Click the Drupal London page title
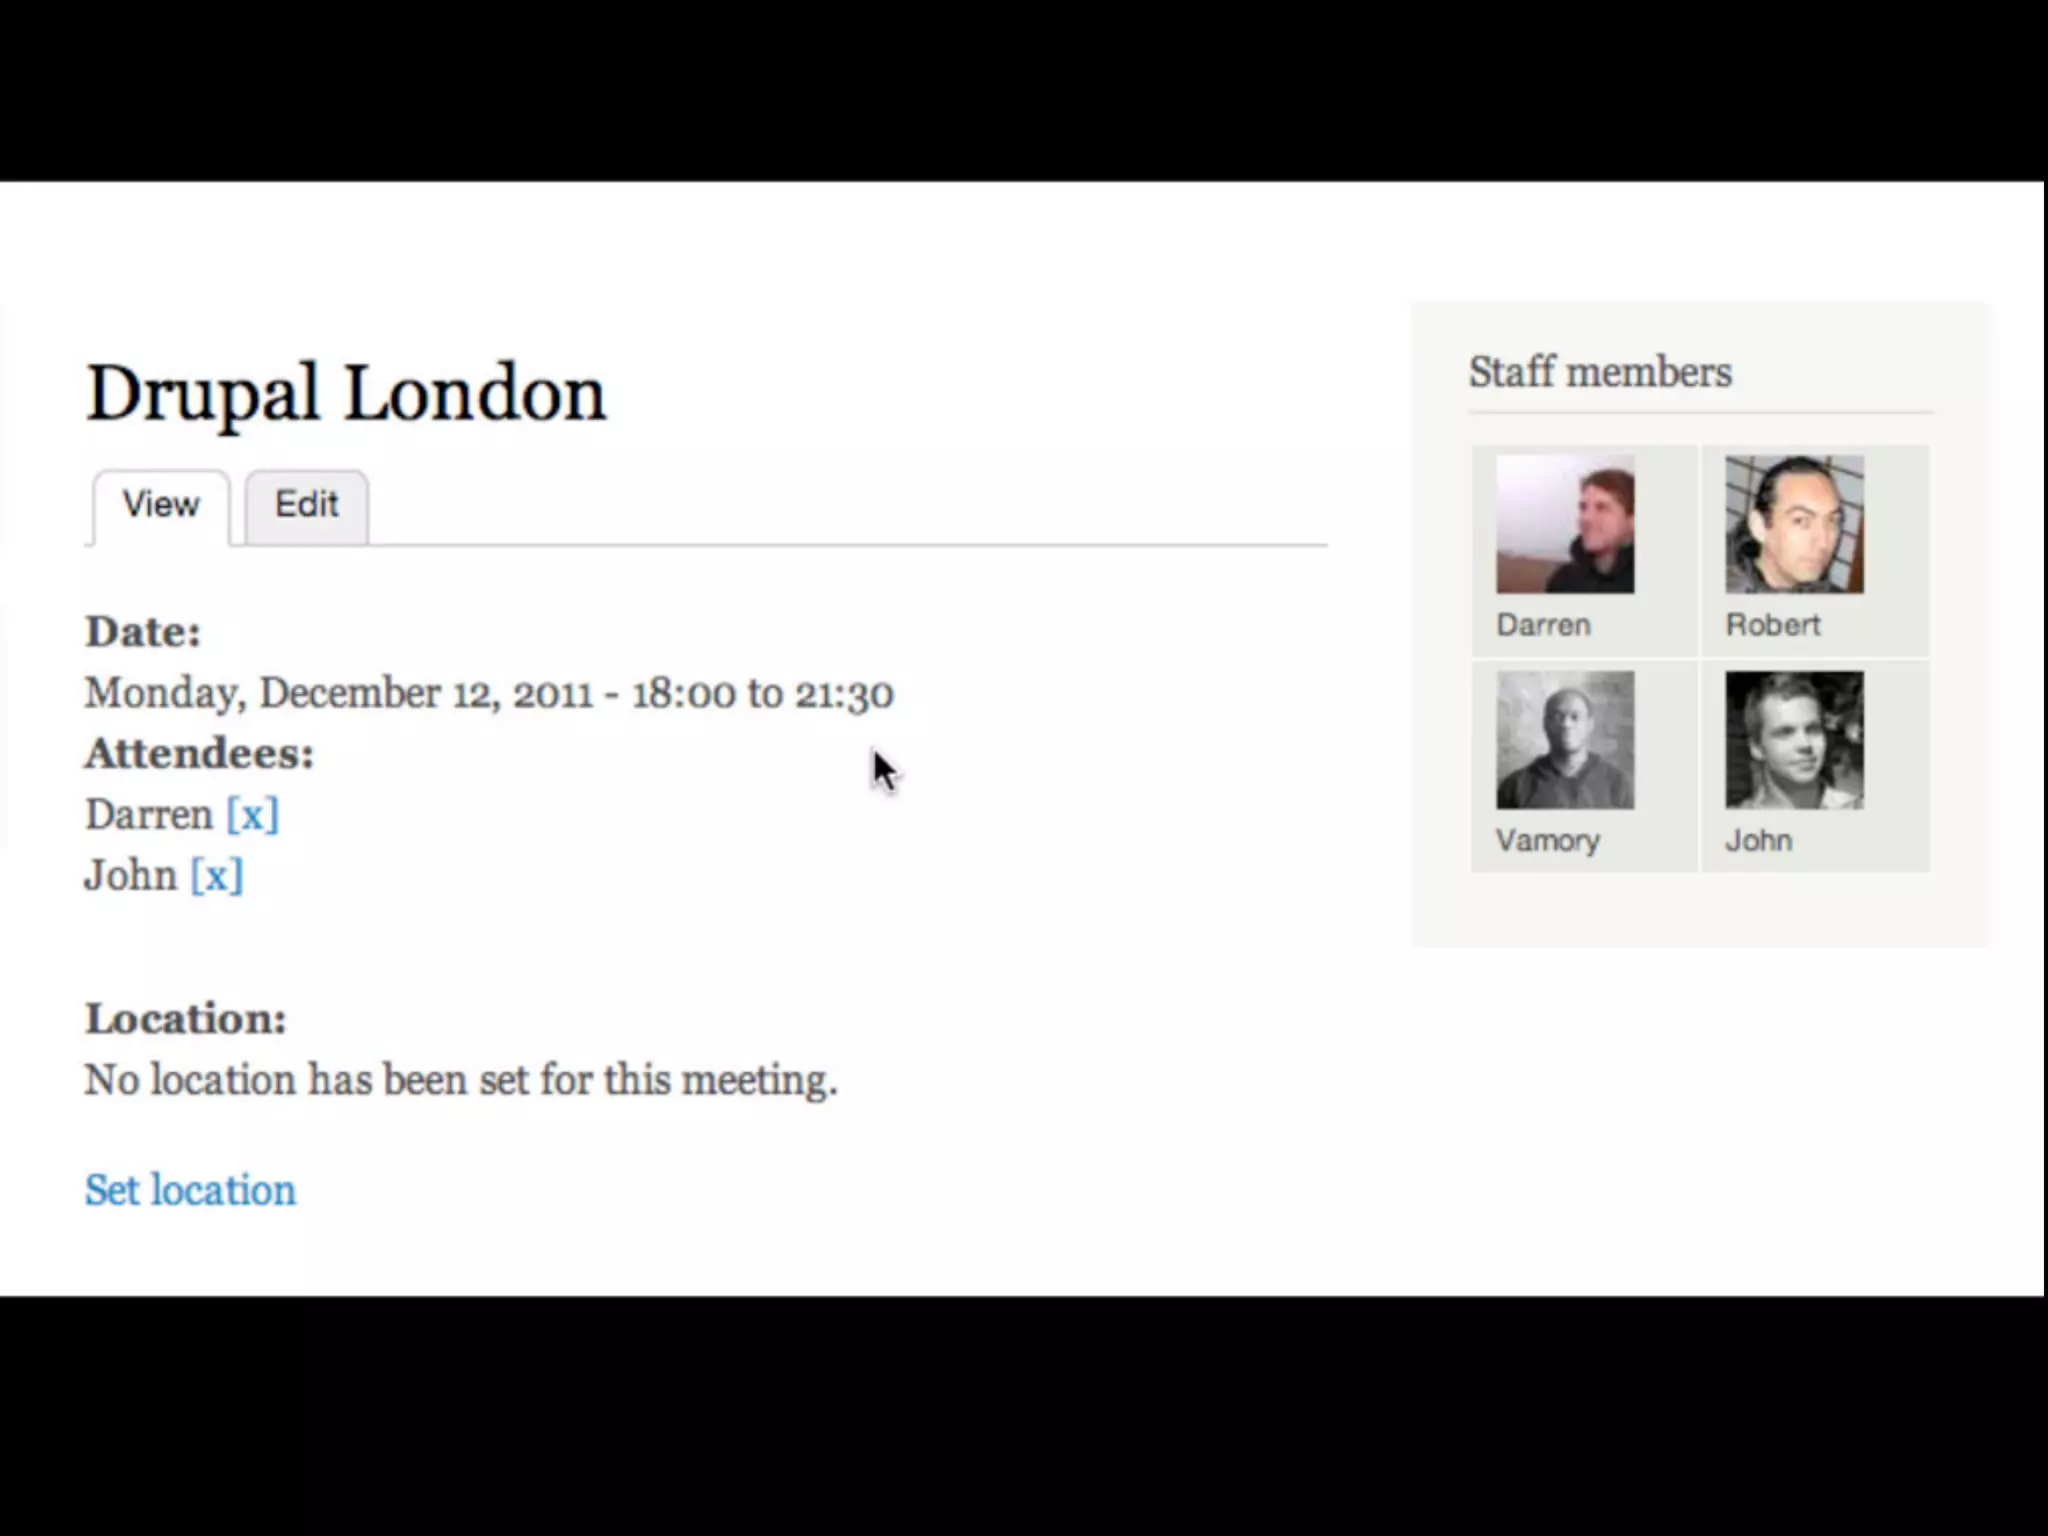 pos(346,394)
